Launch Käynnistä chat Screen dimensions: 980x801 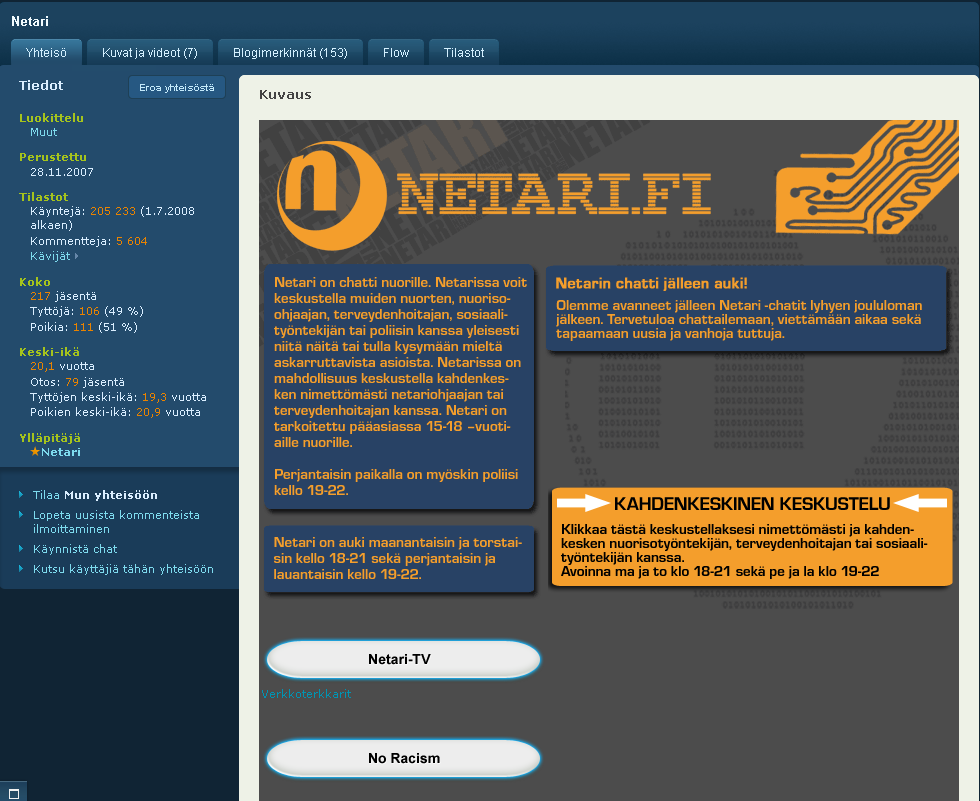75,549
